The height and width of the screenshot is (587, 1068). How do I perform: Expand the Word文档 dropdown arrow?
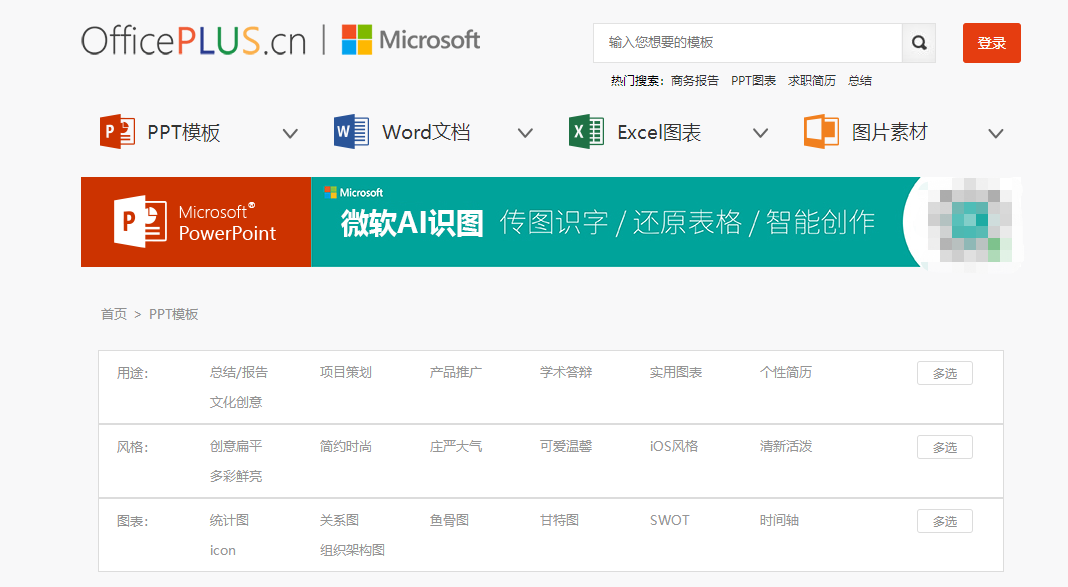pos(525,133)
